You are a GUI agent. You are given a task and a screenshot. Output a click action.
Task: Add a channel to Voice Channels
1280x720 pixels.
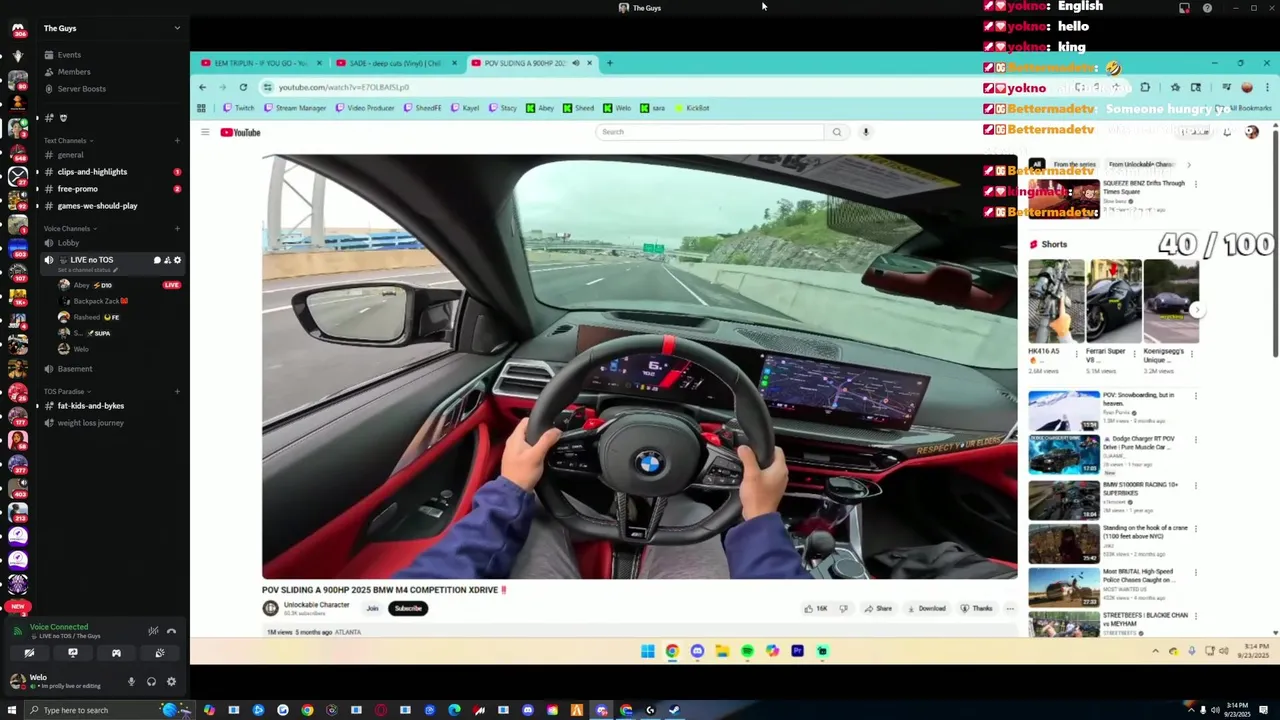(x=178, y=229)
